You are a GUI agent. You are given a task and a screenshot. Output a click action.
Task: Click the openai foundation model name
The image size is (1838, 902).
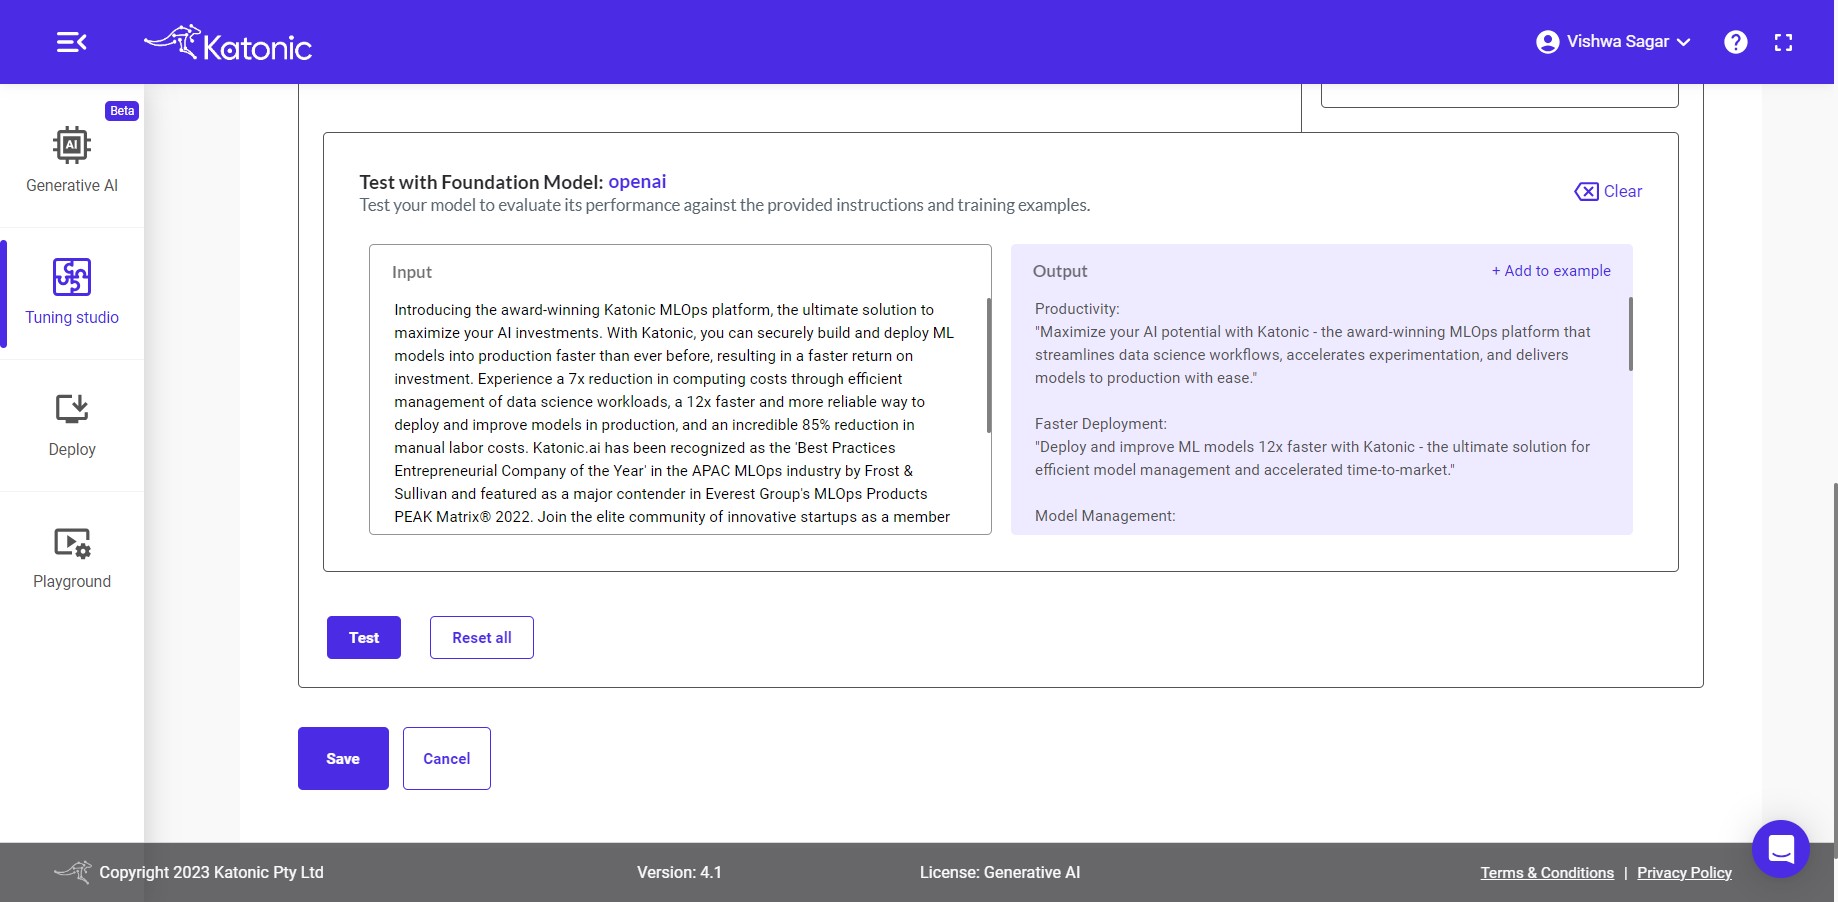pyautogui.click(x=637, y=181)
